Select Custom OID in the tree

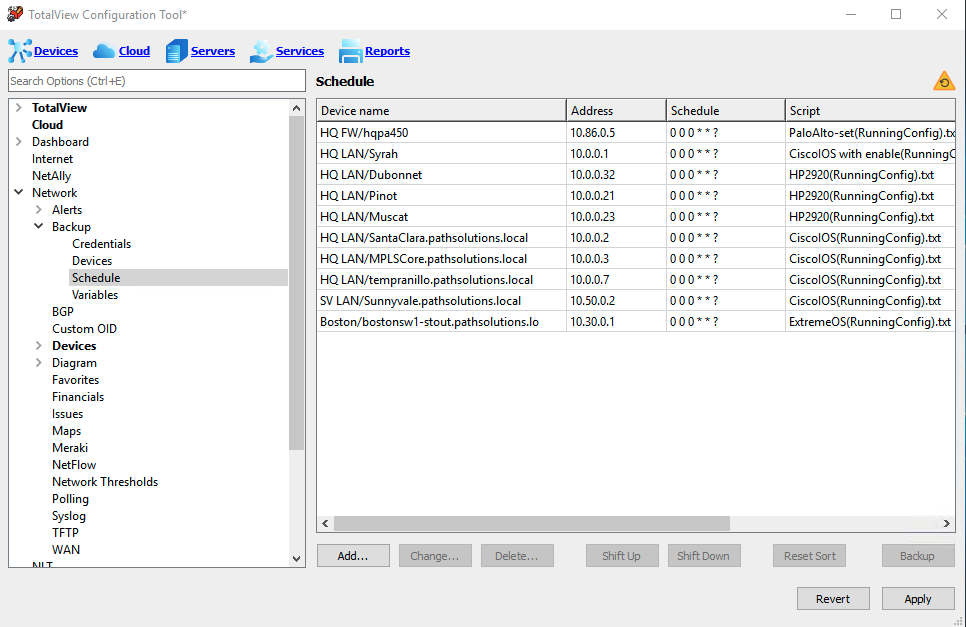(x=84, y=329)
